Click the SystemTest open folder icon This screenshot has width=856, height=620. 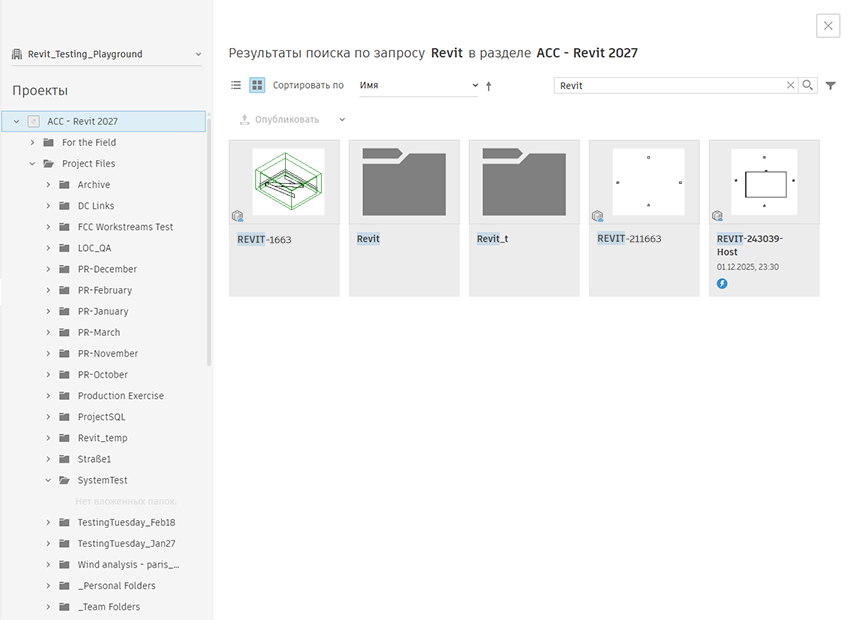click(64, 480)
